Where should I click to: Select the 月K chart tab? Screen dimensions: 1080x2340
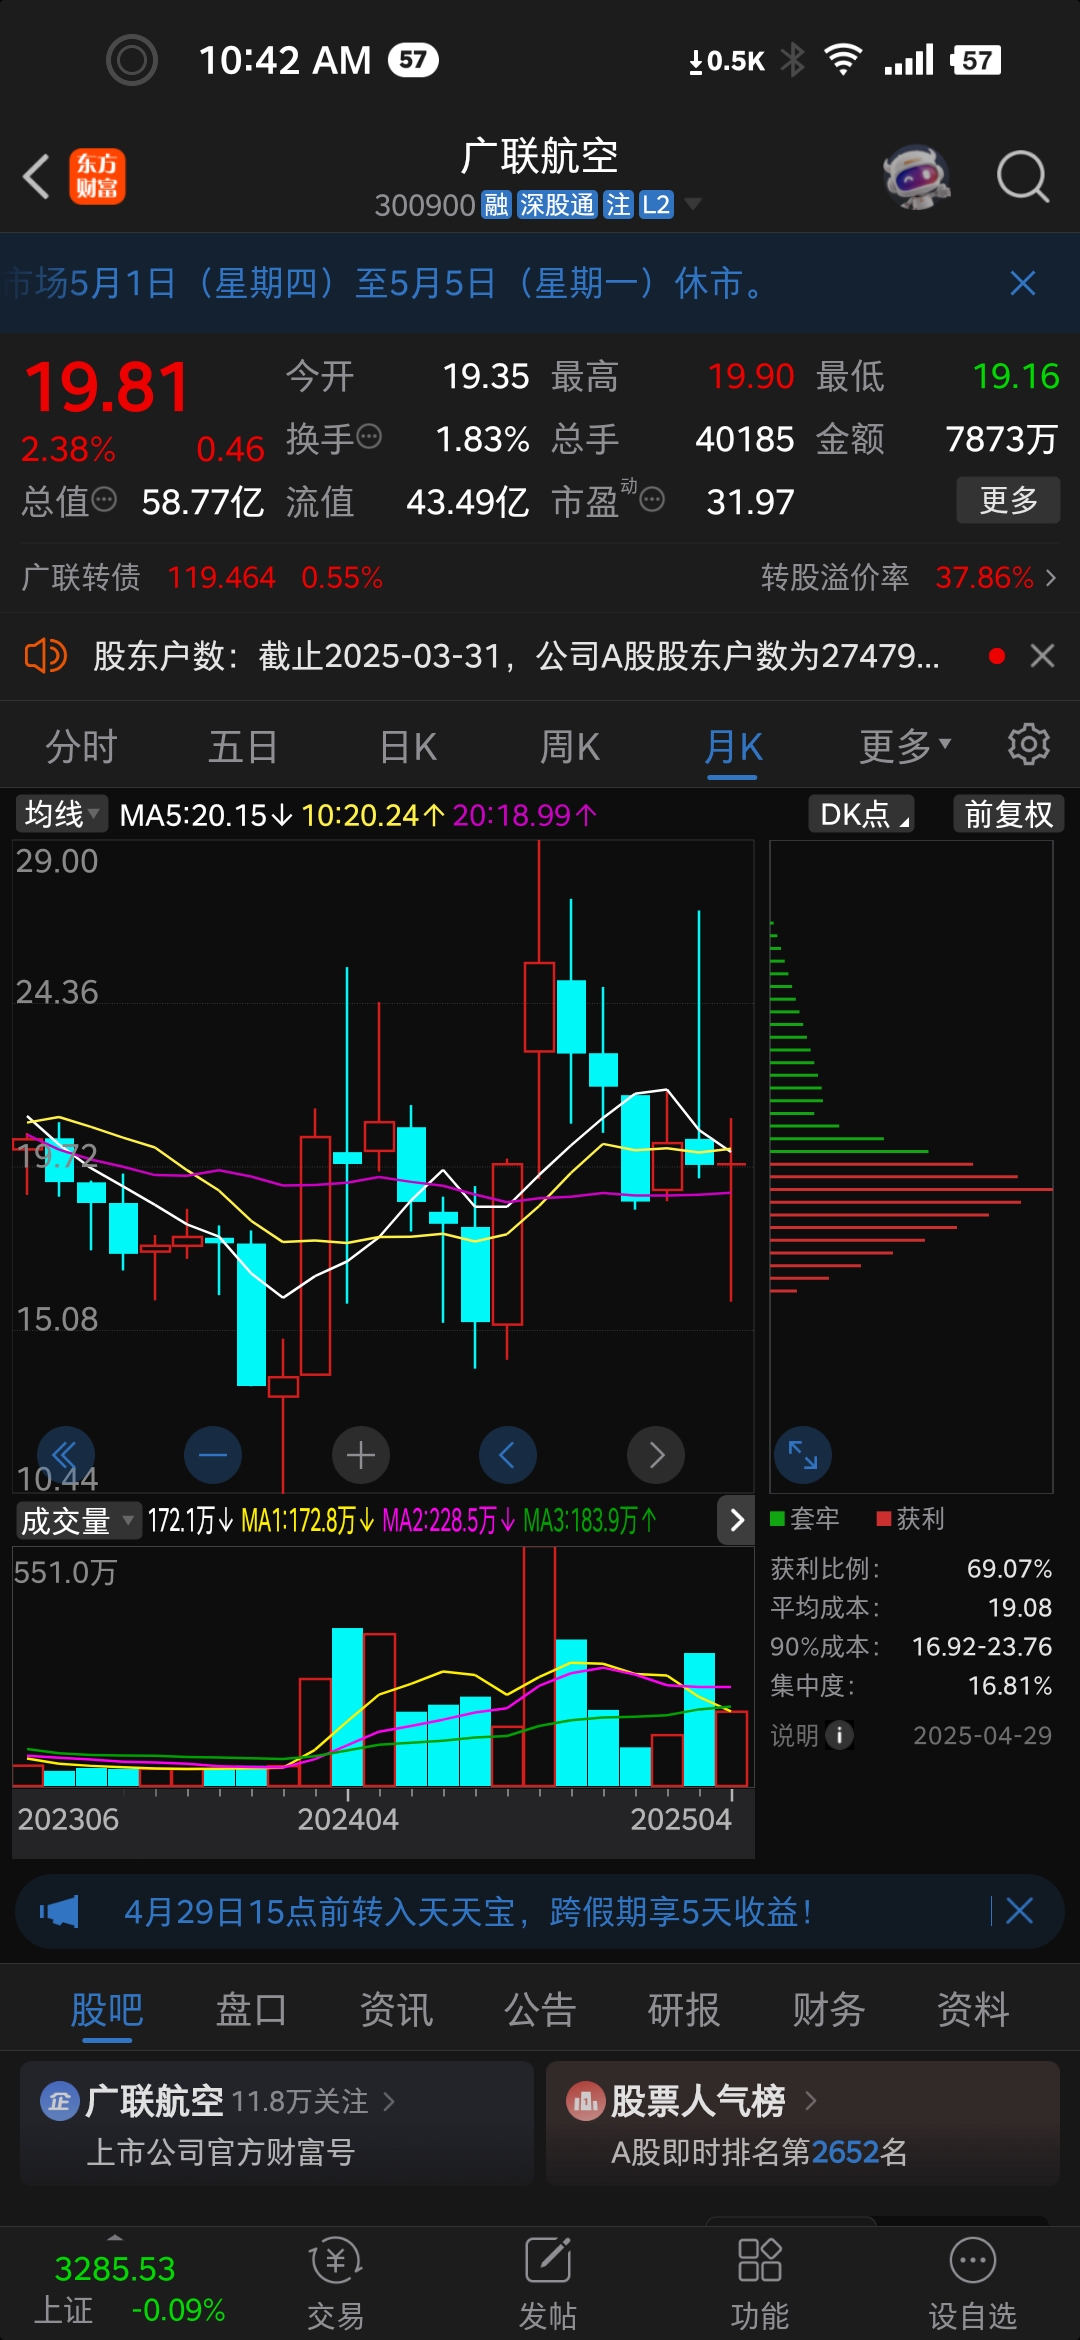coord(733,746)
